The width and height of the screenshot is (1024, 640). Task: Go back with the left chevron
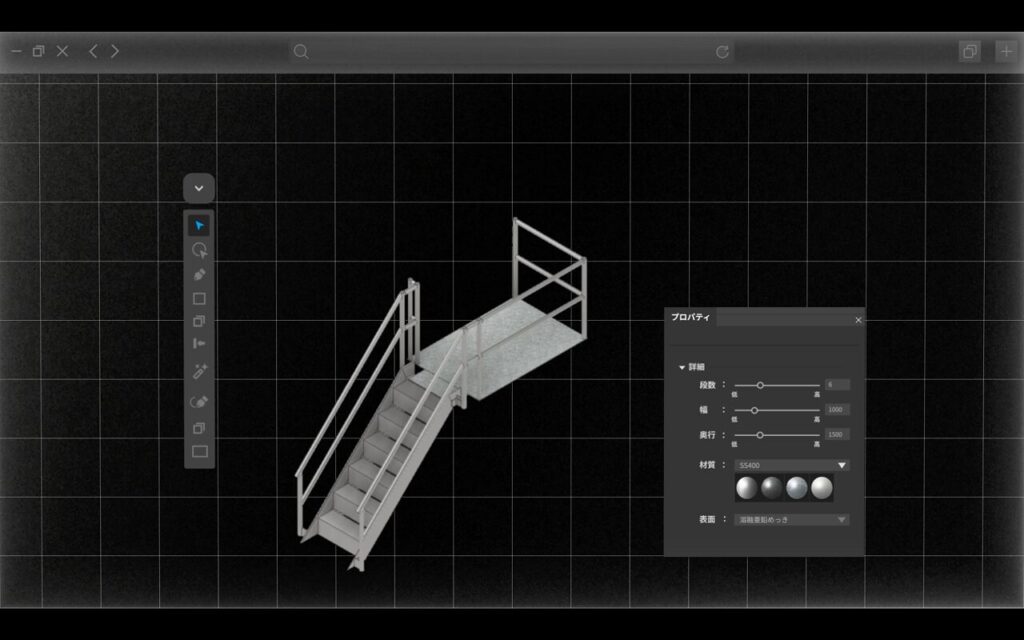(93, 51)
